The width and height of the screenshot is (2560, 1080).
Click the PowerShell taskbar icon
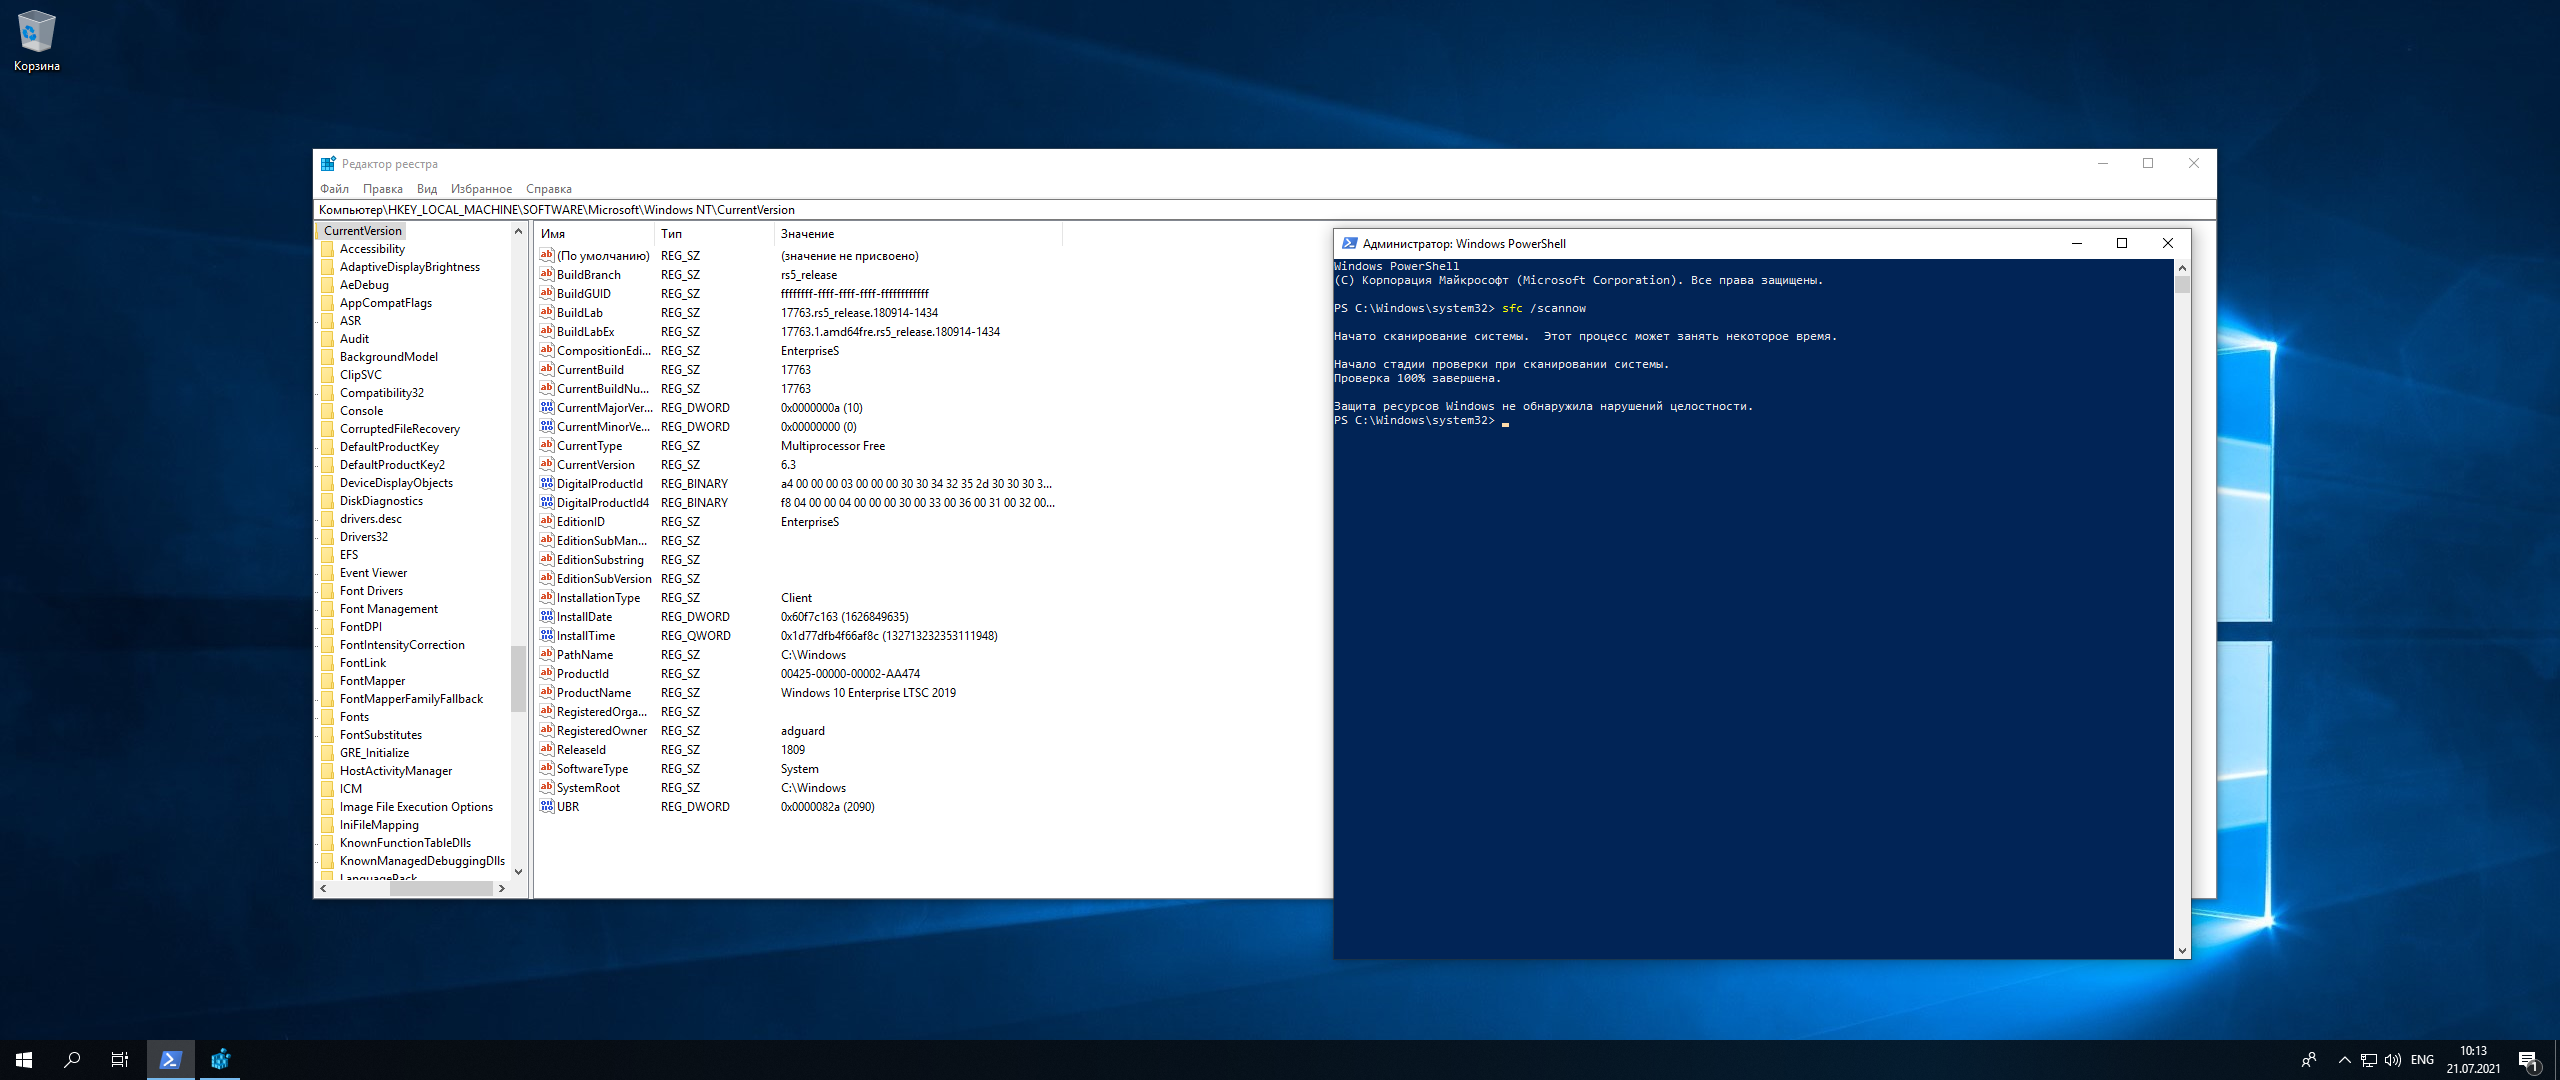(170, 1060)
